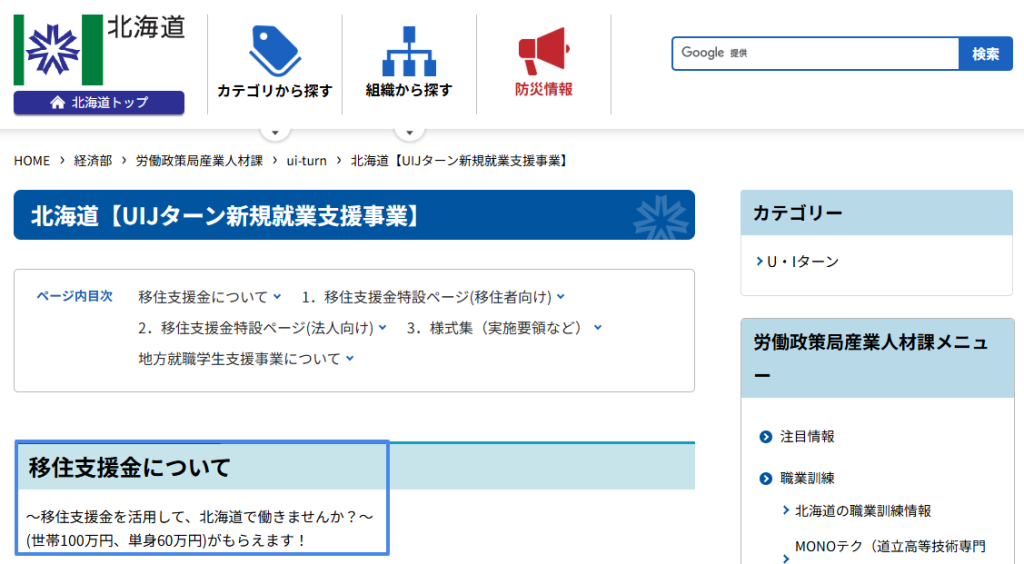
Task: Click arrow icon beside 注目情報
Action: tap(766, 437)
